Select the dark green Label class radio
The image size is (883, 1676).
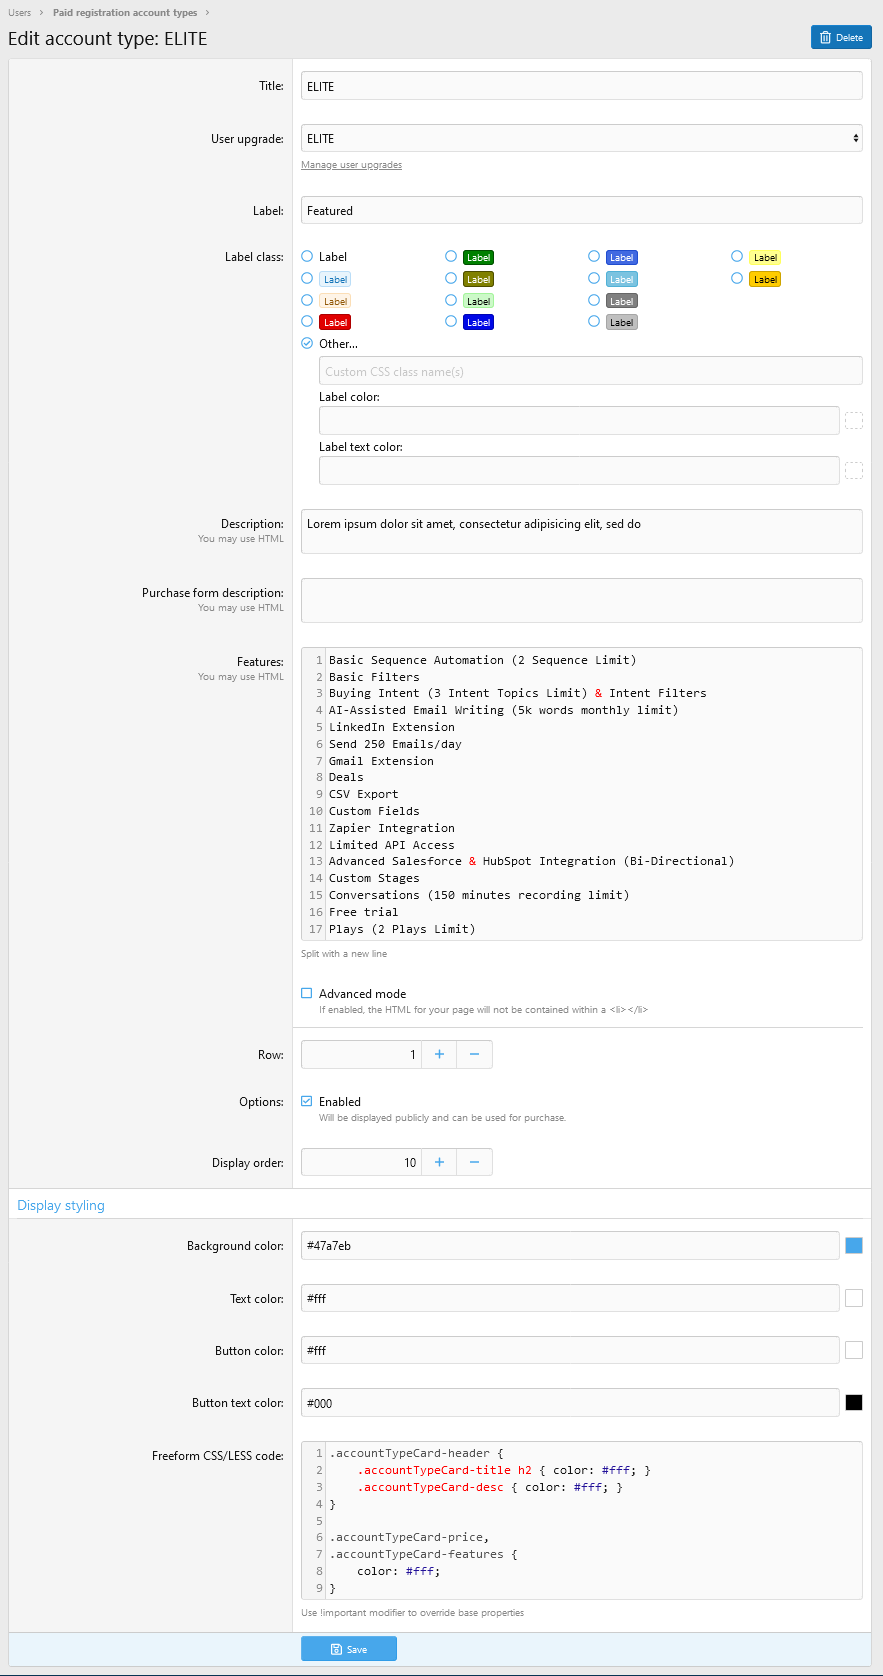(x=451, y=257)
